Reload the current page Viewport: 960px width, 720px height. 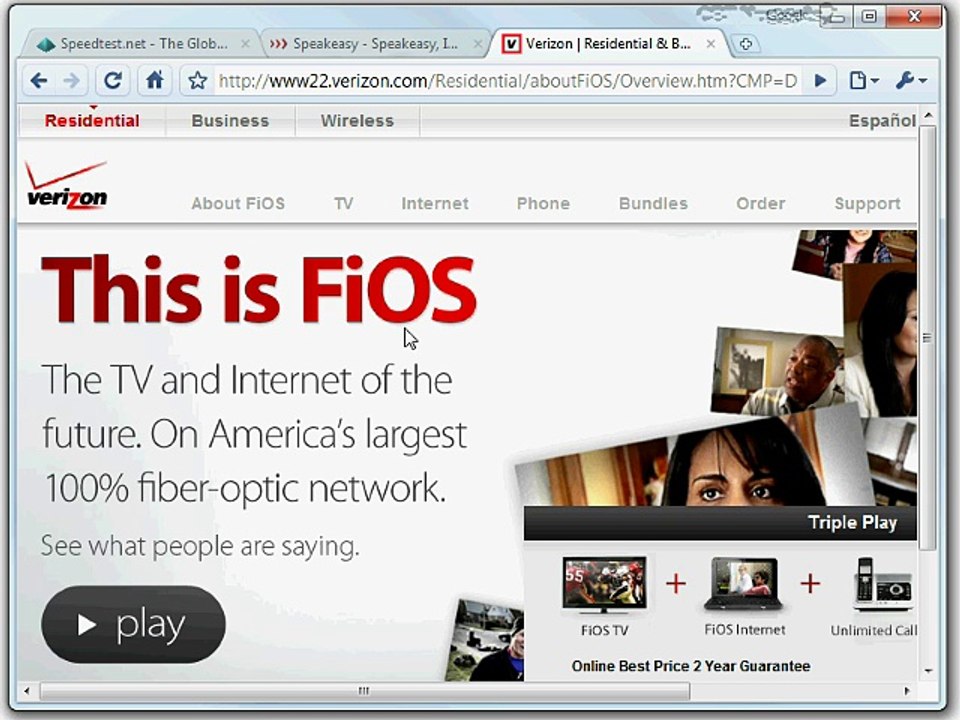point(113,80)
